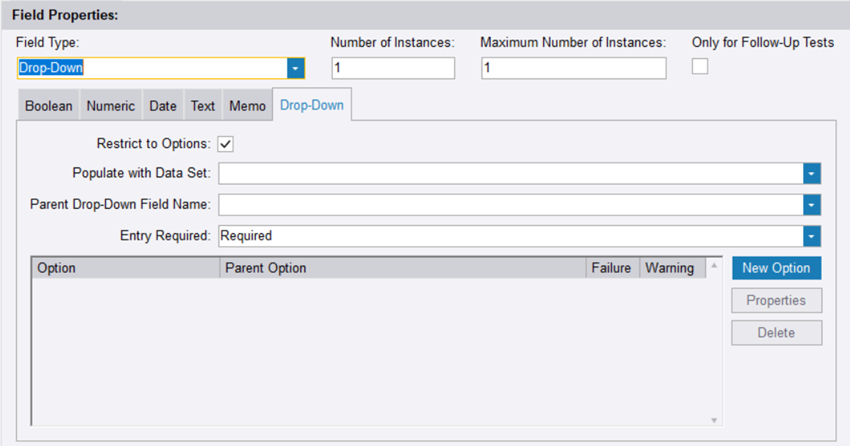Click the Maximum Number of Instances field
850x446 pixels.
pyautogui.click(x=573, y=68)
